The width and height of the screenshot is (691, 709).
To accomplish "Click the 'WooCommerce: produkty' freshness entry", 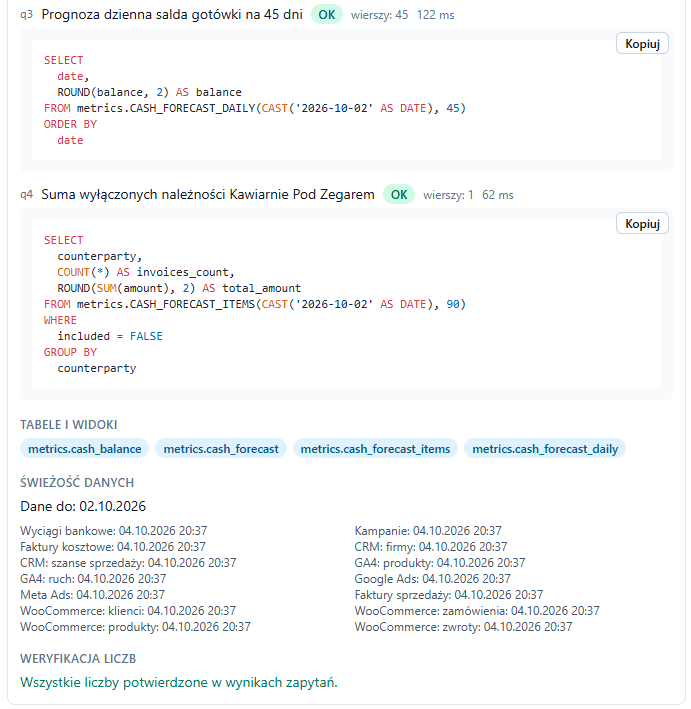I will click(135, 627).
